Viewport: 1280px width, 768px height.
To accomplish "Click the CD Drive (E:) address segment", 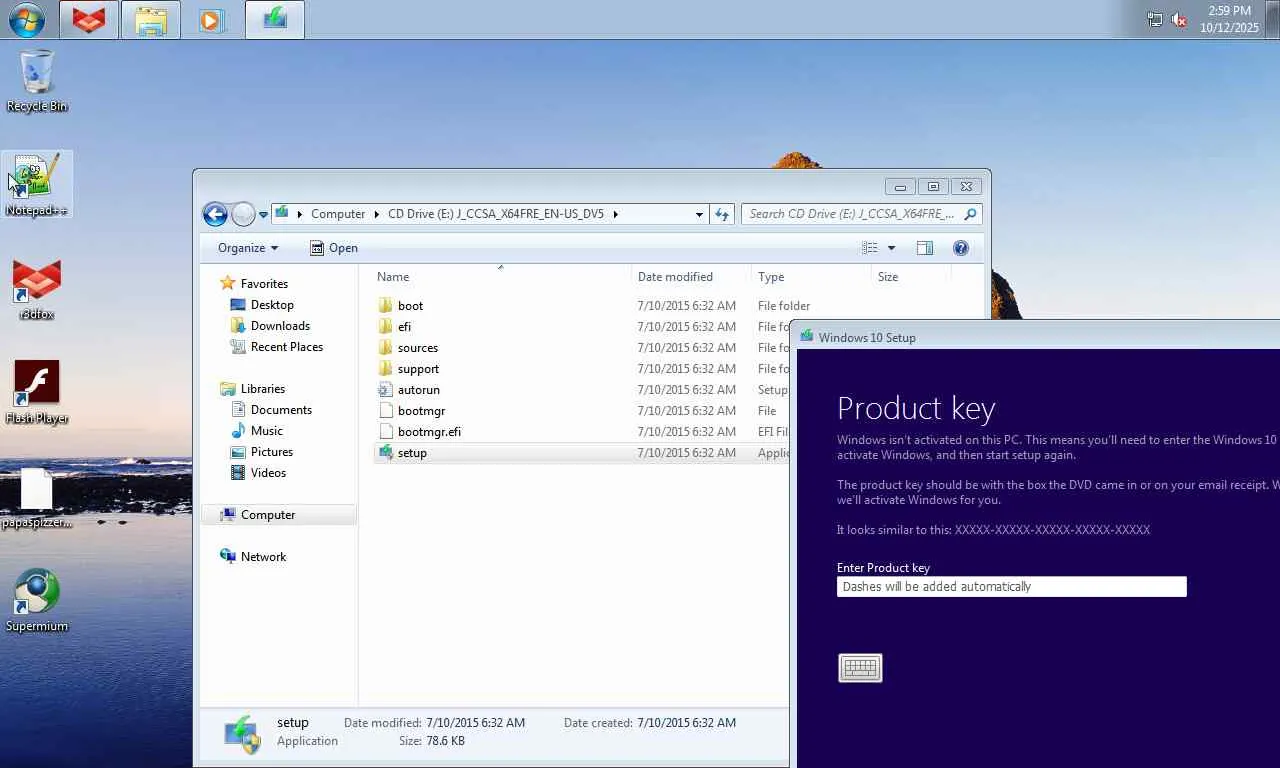I will [x=496, y=214].
